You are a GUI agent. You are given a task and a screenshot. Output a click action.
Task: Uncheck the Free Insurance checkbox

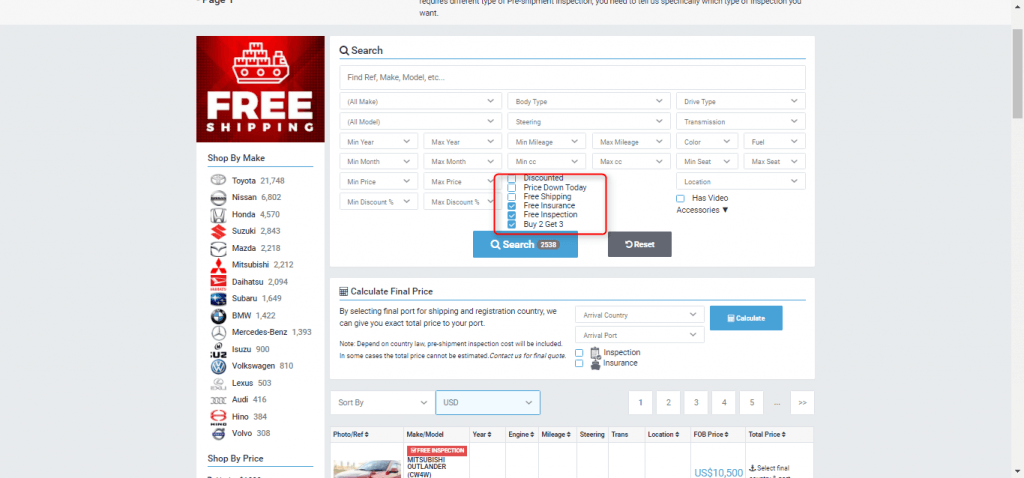(x=512, y=206)
